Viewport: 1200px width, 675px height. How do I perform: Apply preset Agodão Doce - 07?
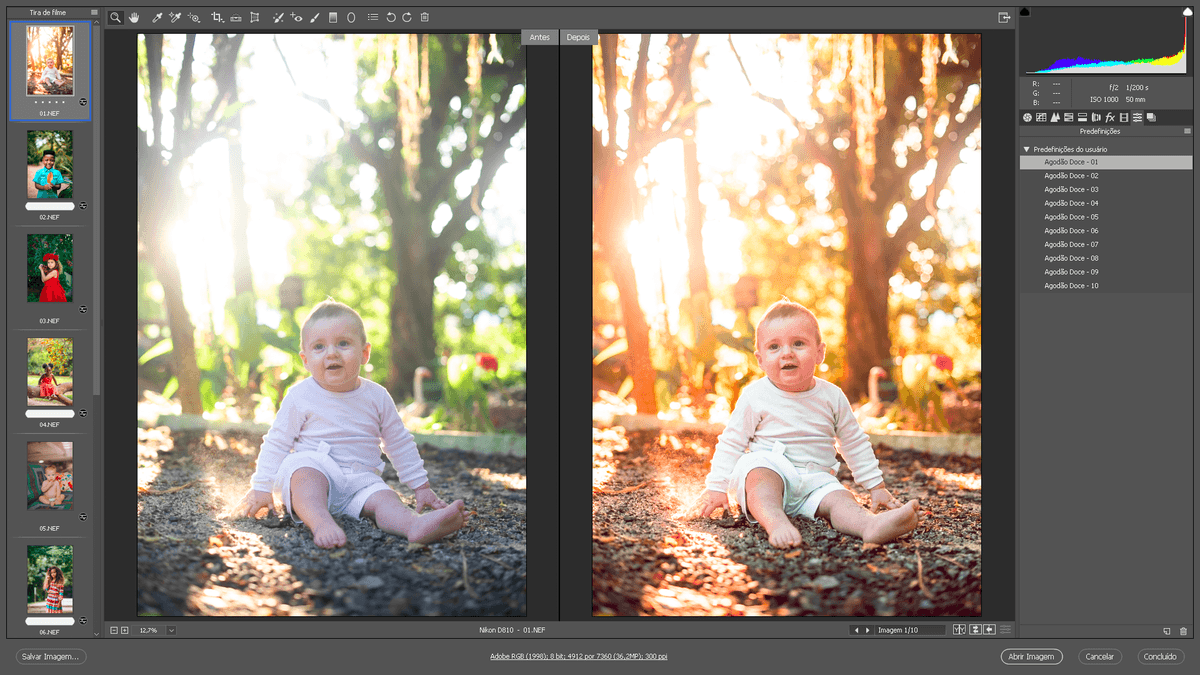coord(1106,244)
